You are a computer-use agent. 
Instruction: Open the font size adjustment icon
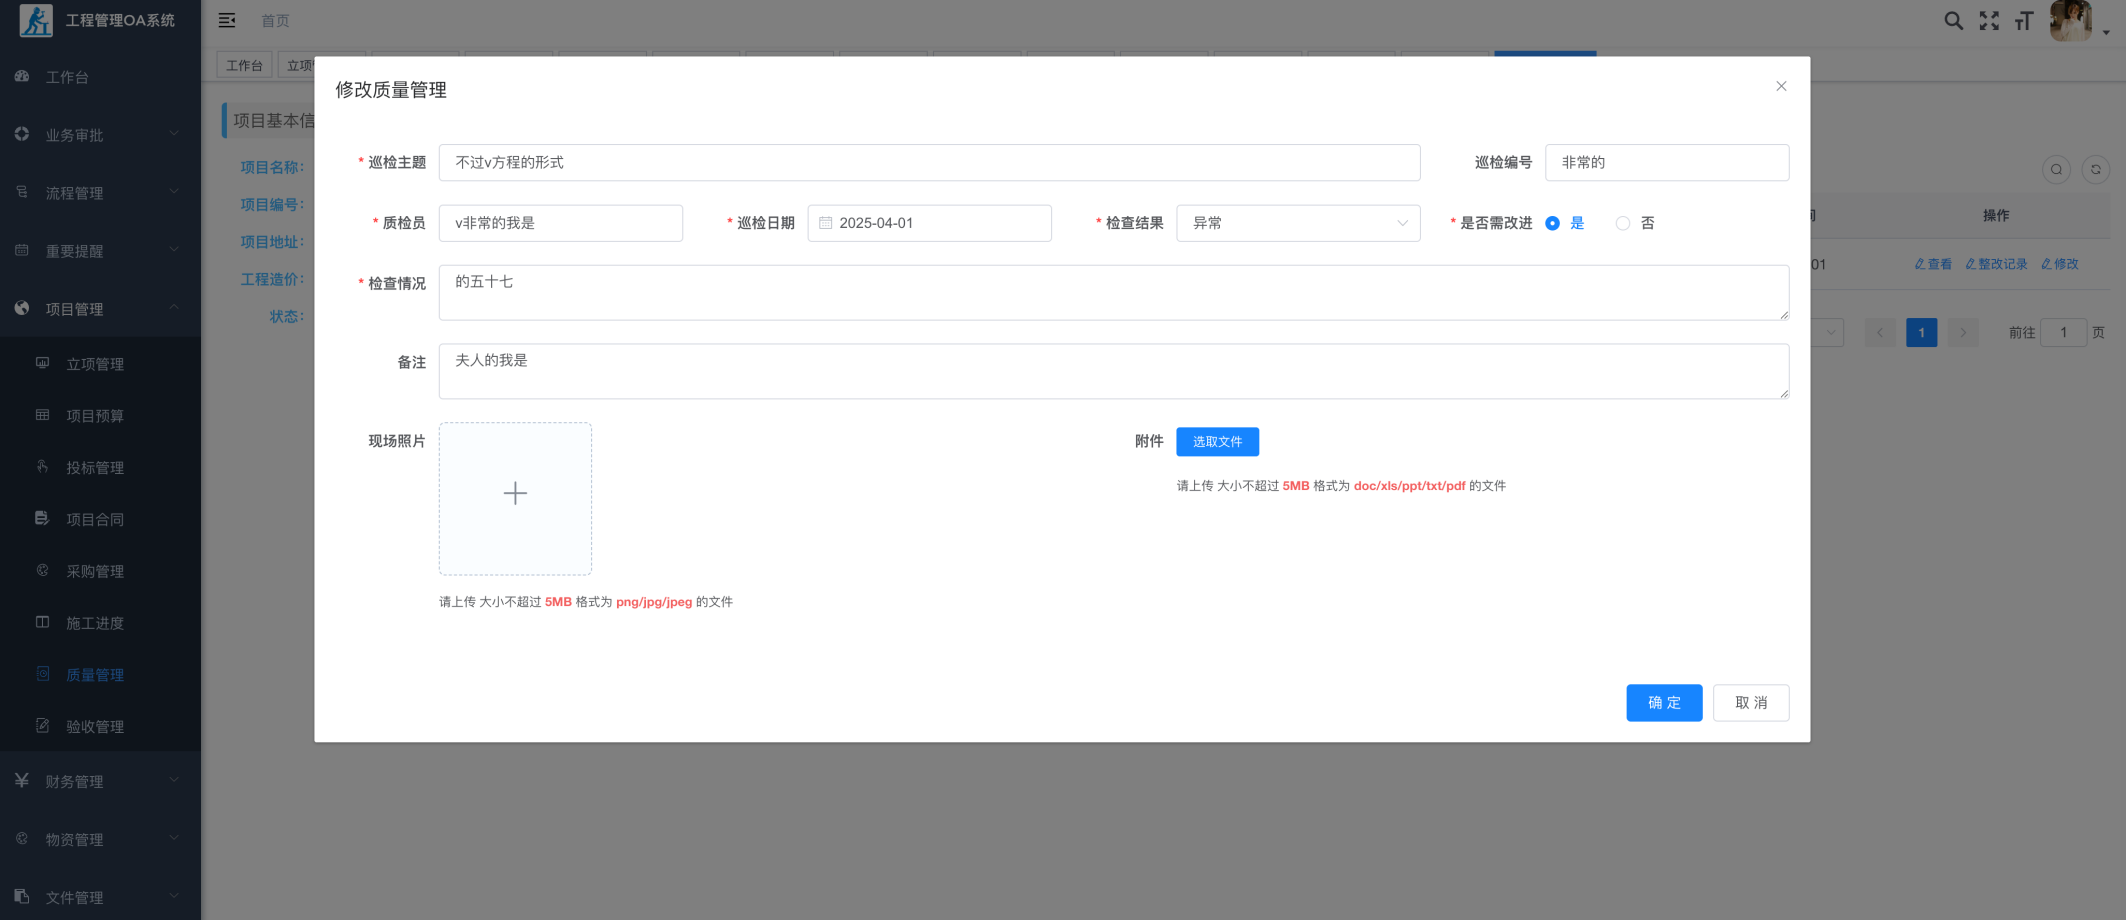[2024, 21]
